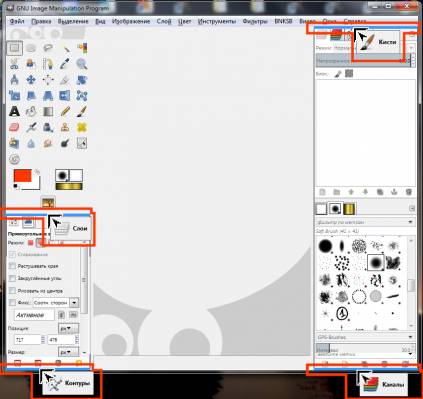
Task: Select the Rectangle Select tool
Action: (15, 48)
